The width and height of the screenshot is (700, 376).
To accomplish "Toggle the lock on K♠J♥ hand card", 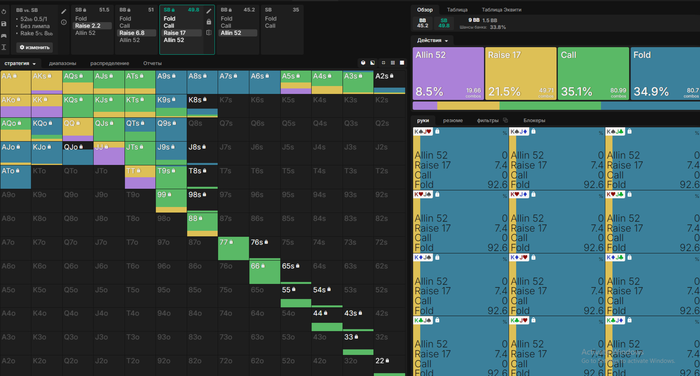I will (x=438, y=131).
